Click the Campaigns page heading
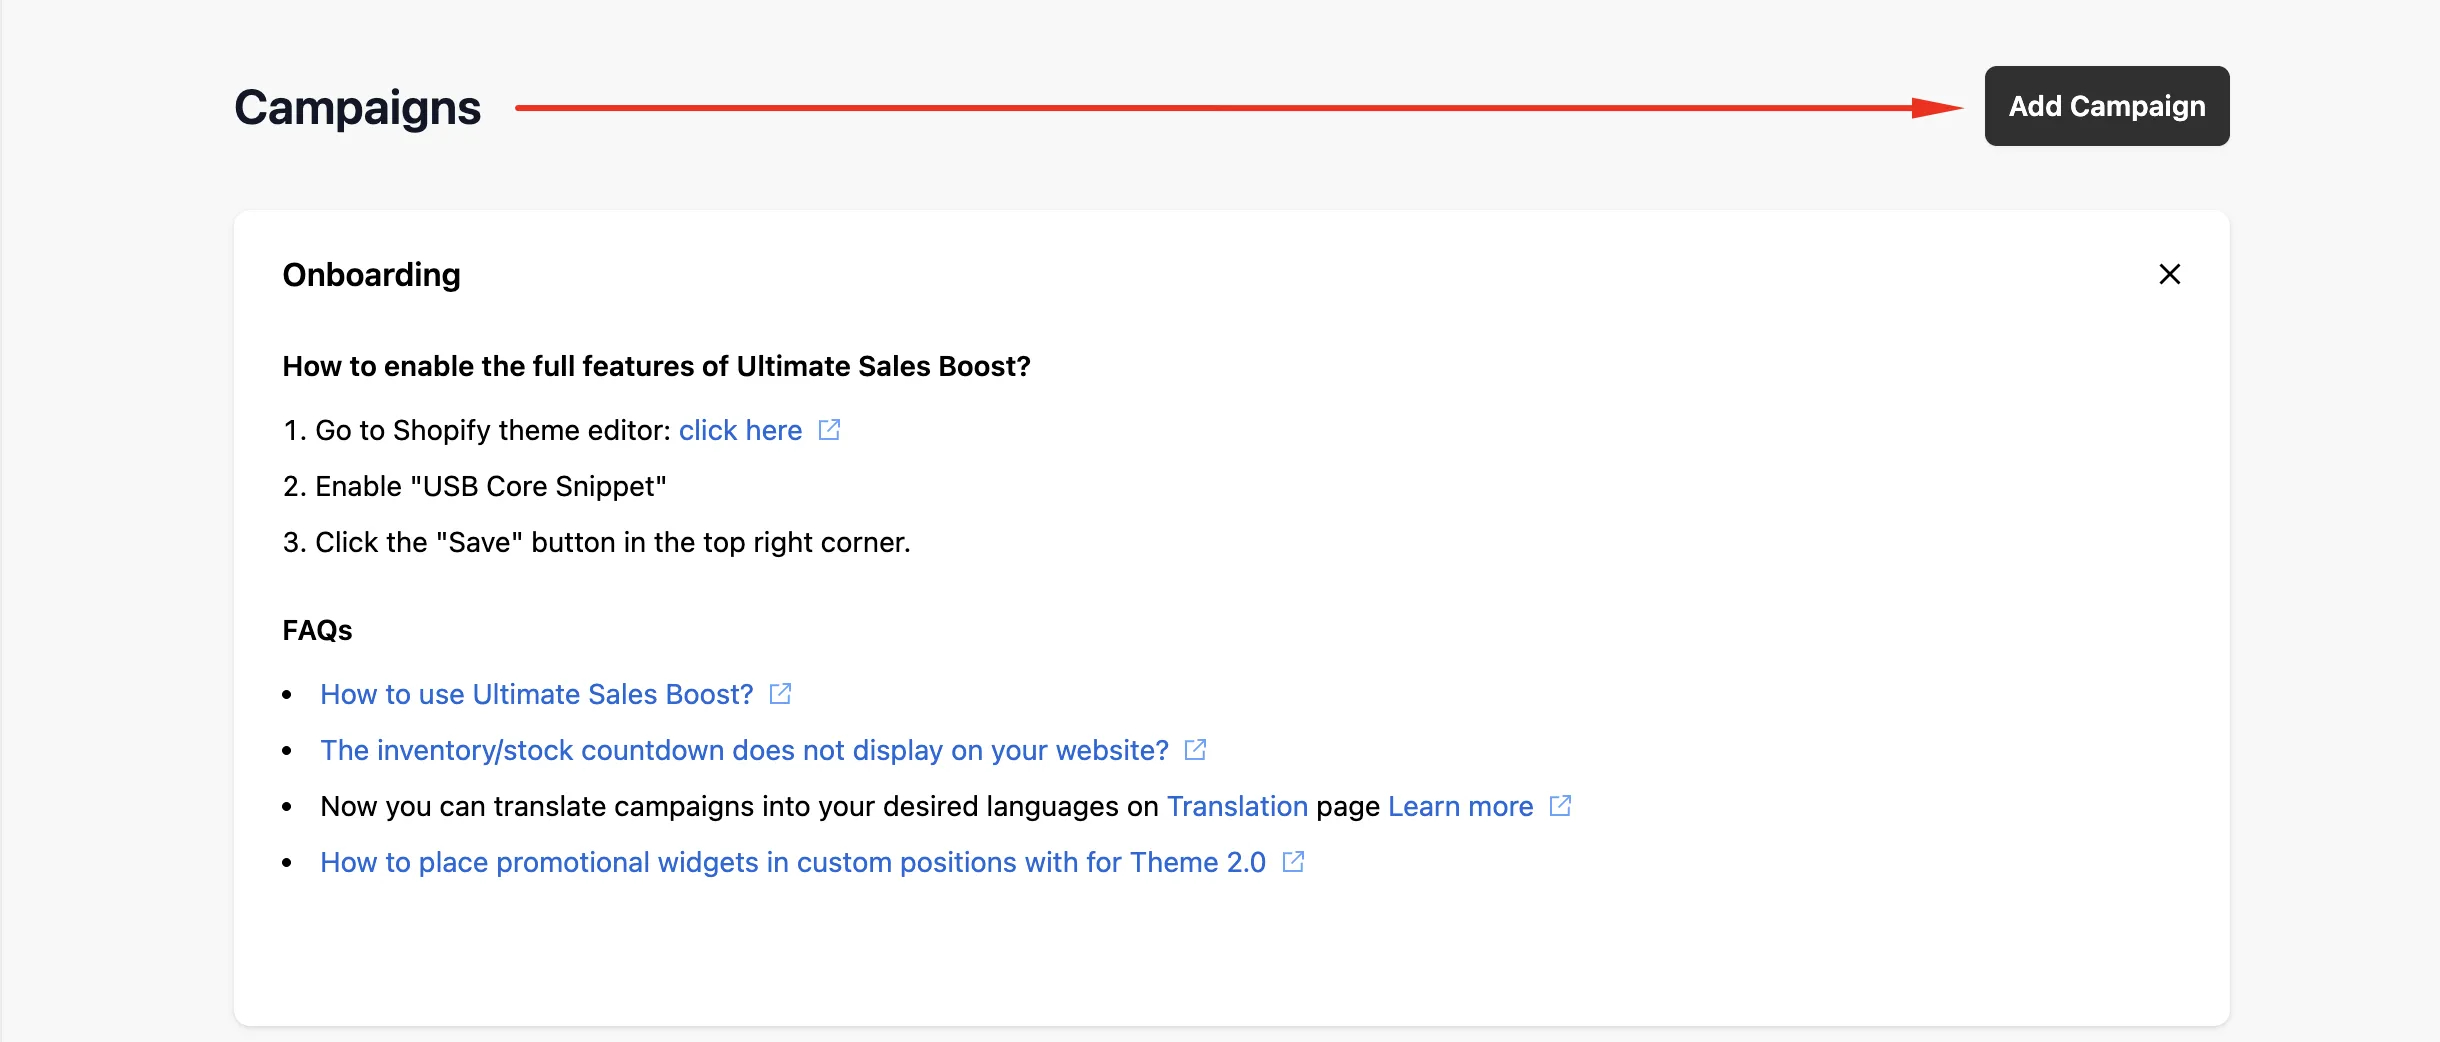The image size is (2440, 1042). pos(357,108)
